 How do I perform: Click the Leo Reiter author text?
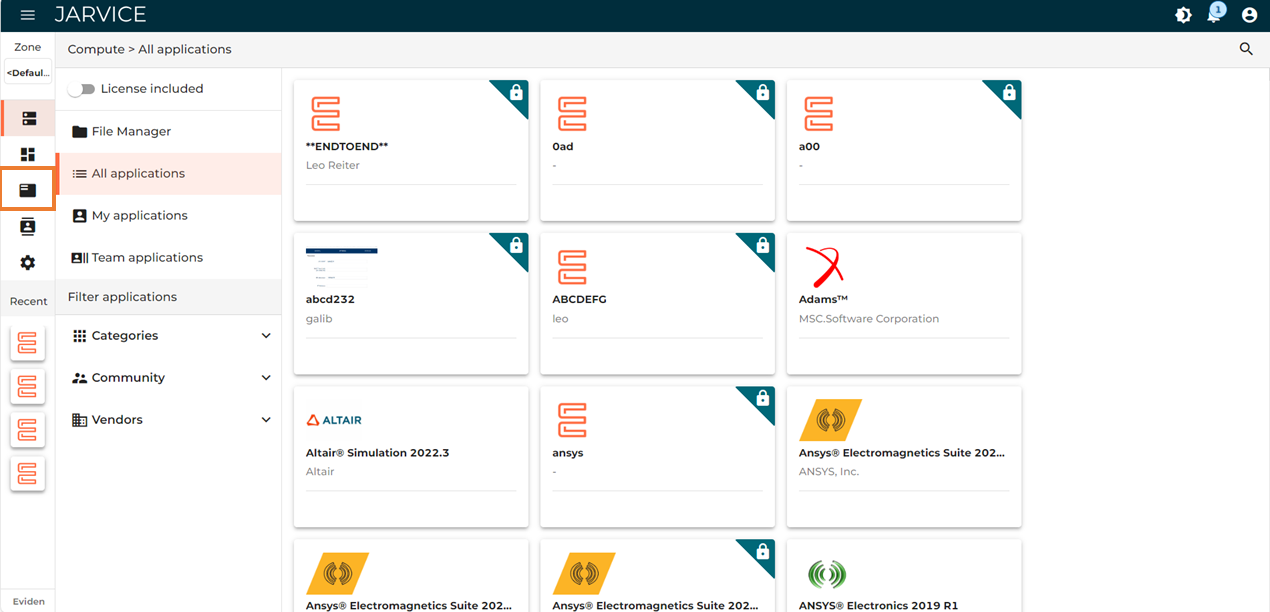(x=333, y=166)
